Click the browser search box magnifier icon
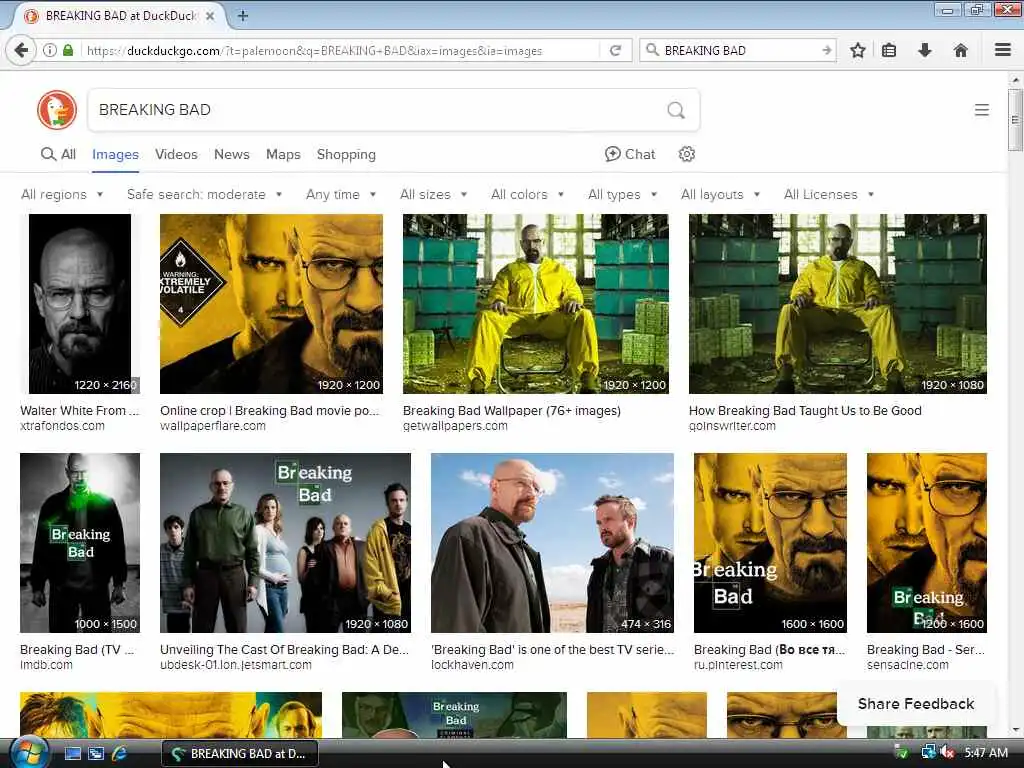Viewport: 1024px width, 768px height. [652, 50]
